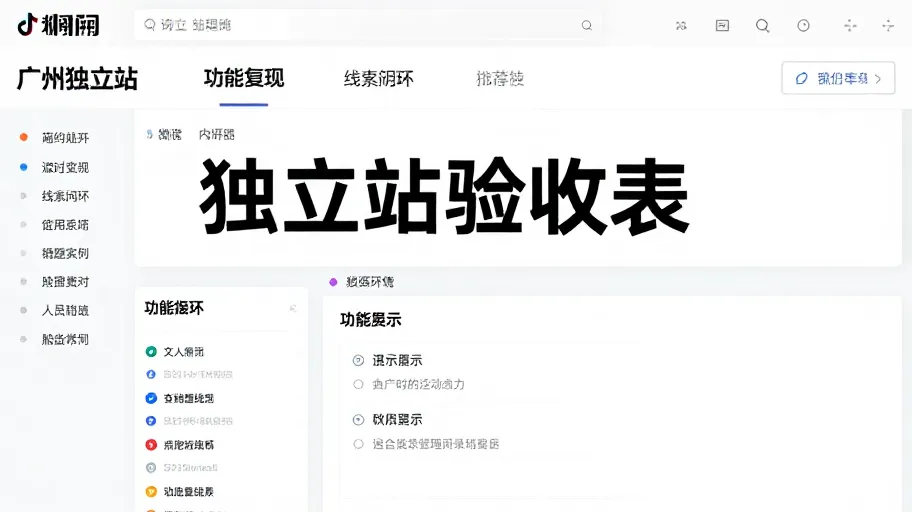Open the grayed-out third header tab
The image size is (912, 512).
coord(500,79)
